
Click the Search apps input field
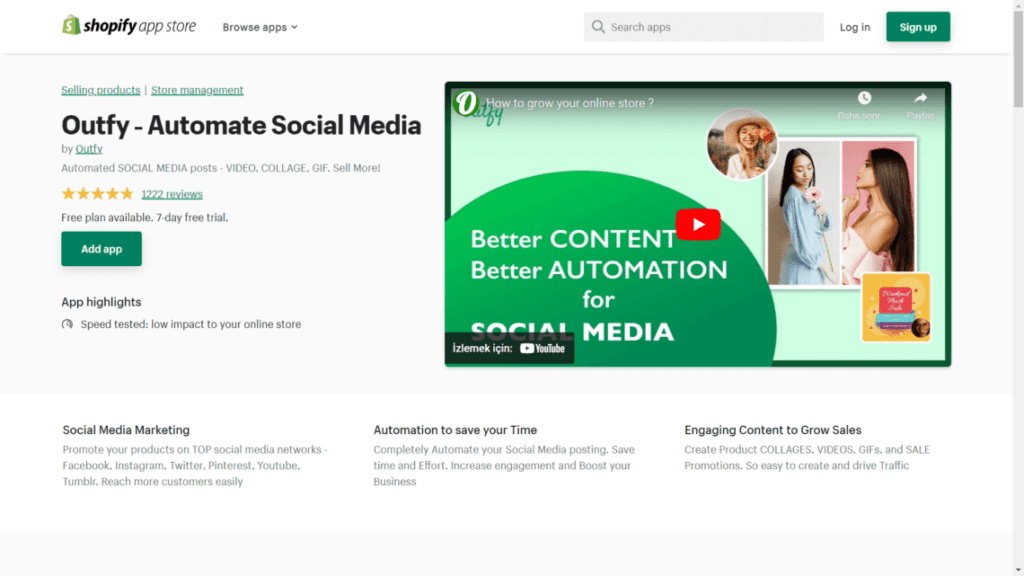[x=703, y=27]
